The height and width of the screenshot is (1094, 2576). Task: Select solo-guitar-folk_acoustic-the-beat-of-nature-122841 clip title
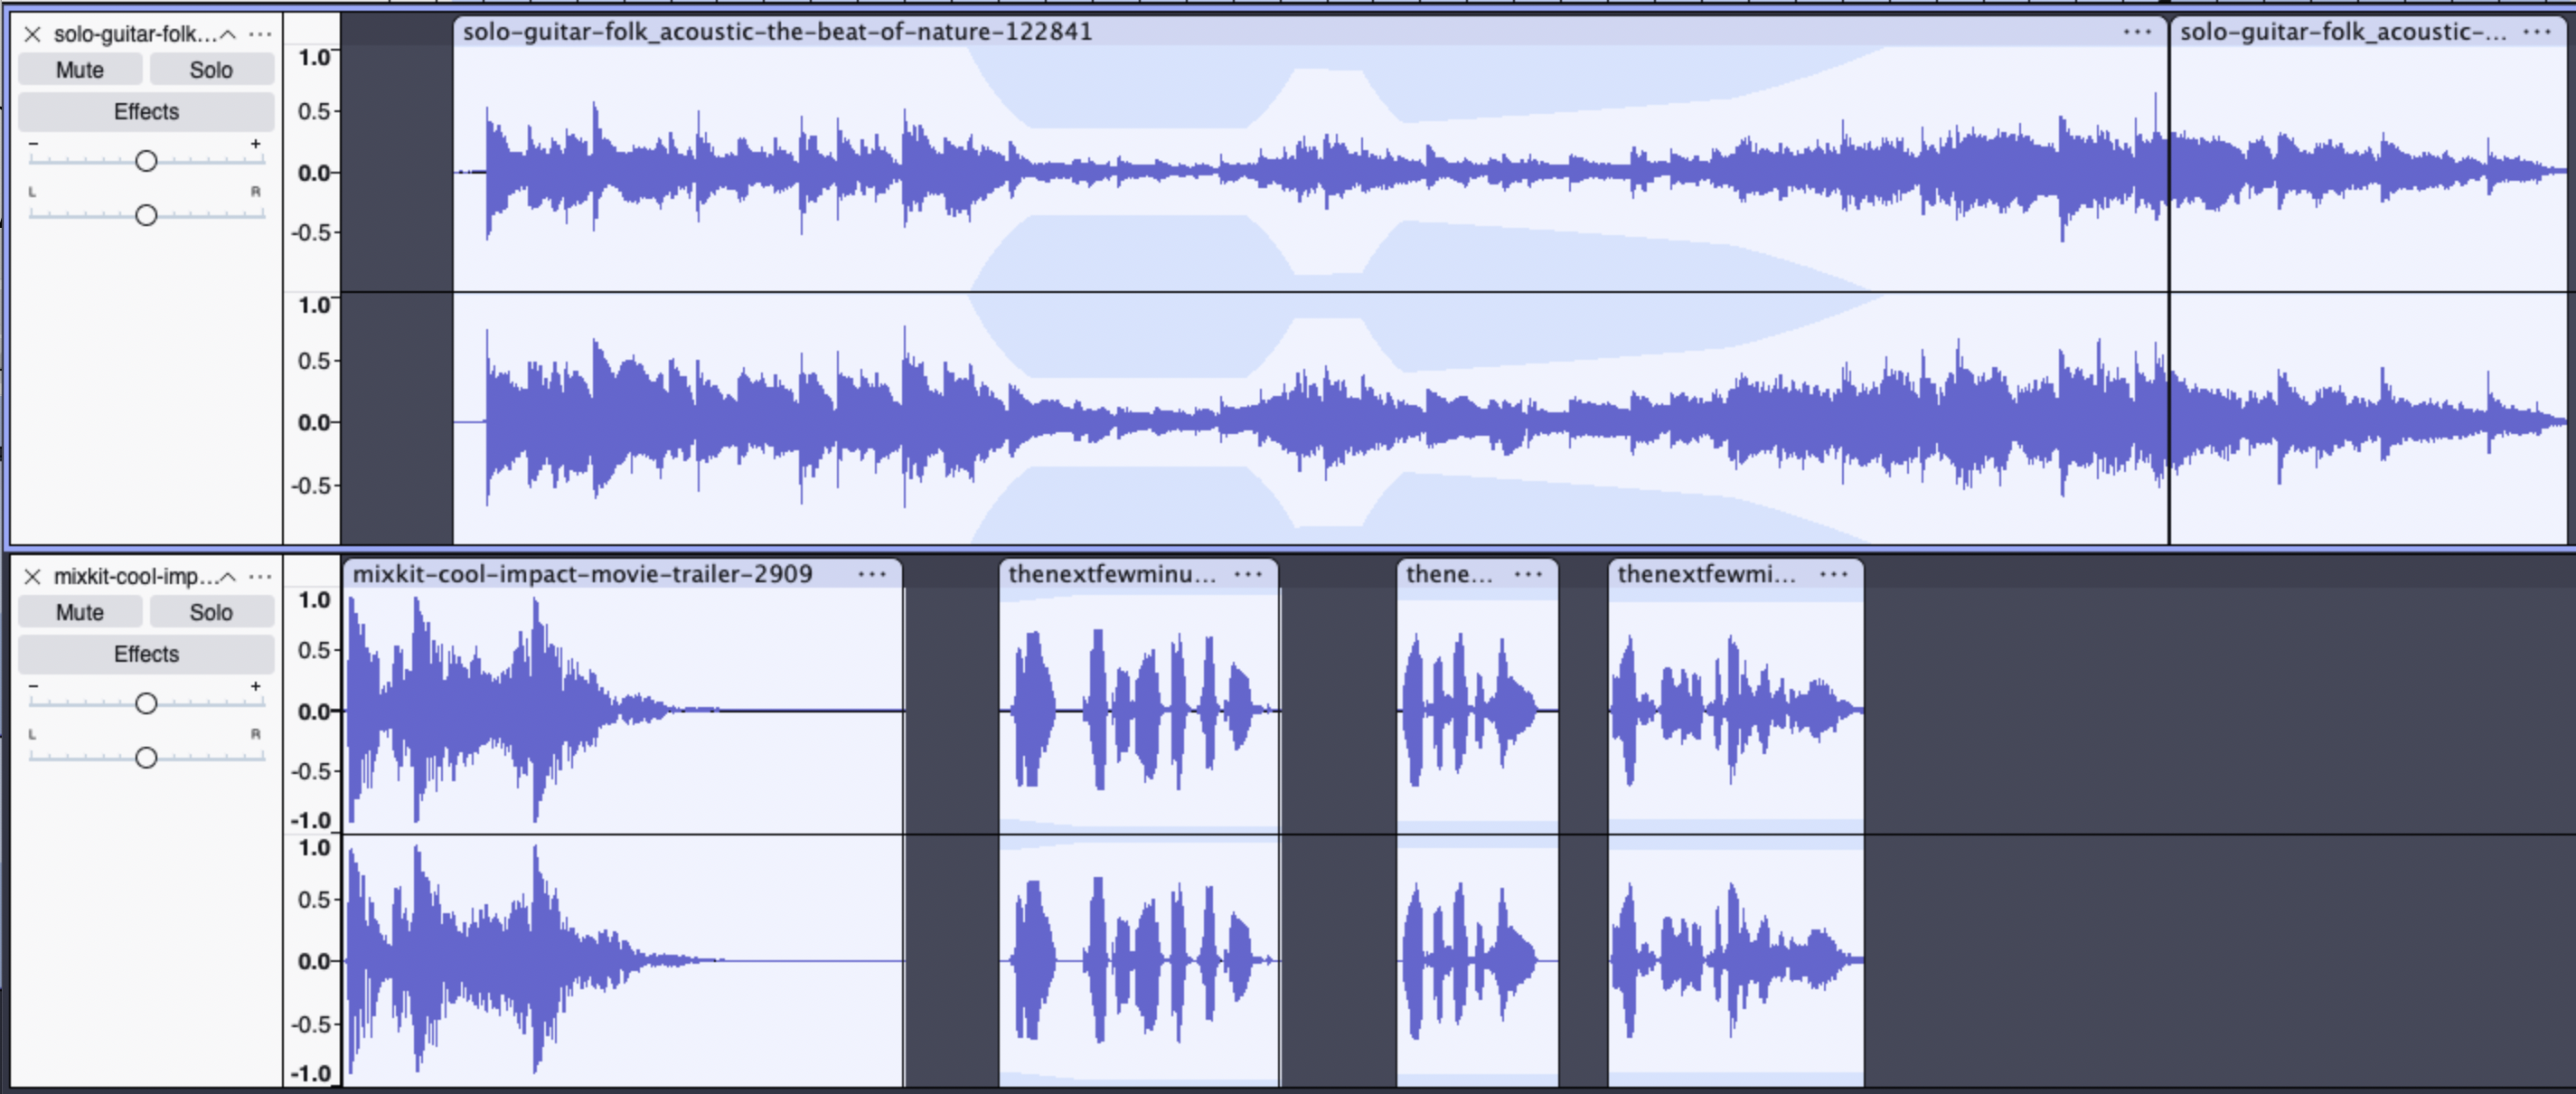[x=777, y=32]
